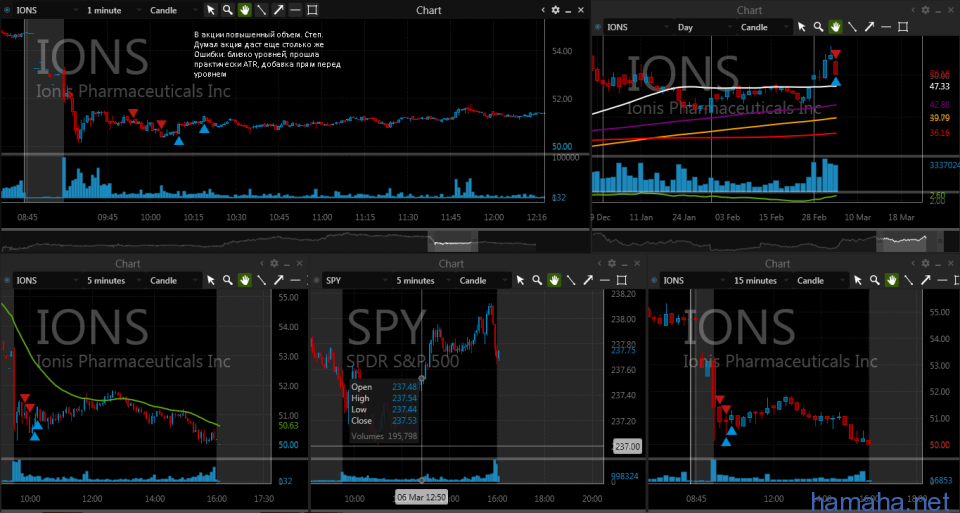Click the 06 Mar 12:50 crosshair date label
Image resolution: width=960 pixels, height=513 pixels.
[421, 497]
